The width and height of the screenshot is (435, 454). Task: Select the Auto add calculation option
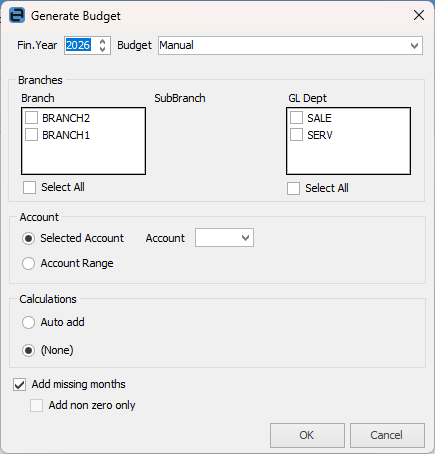[x=28, y=322]
